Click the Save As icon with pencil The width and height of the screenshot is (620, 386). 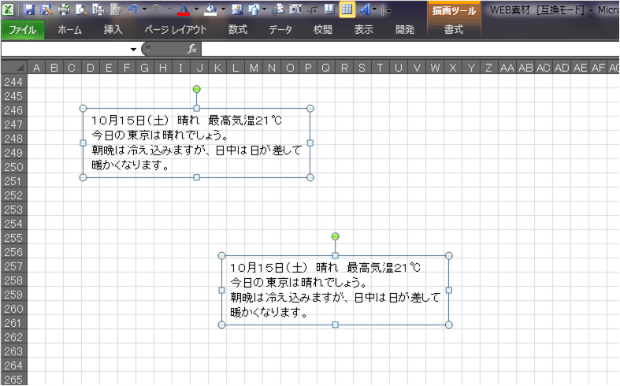46,9
